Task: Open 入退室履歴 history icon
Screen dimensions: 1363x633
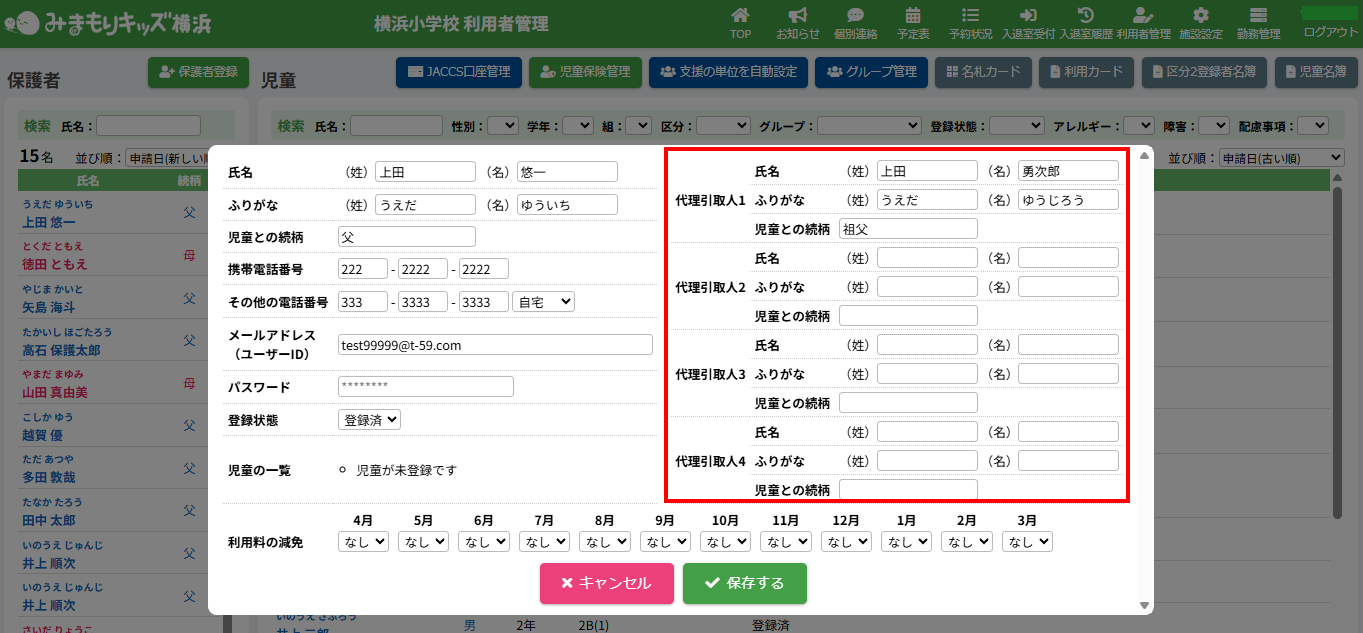Action: tap(1085, 17)
